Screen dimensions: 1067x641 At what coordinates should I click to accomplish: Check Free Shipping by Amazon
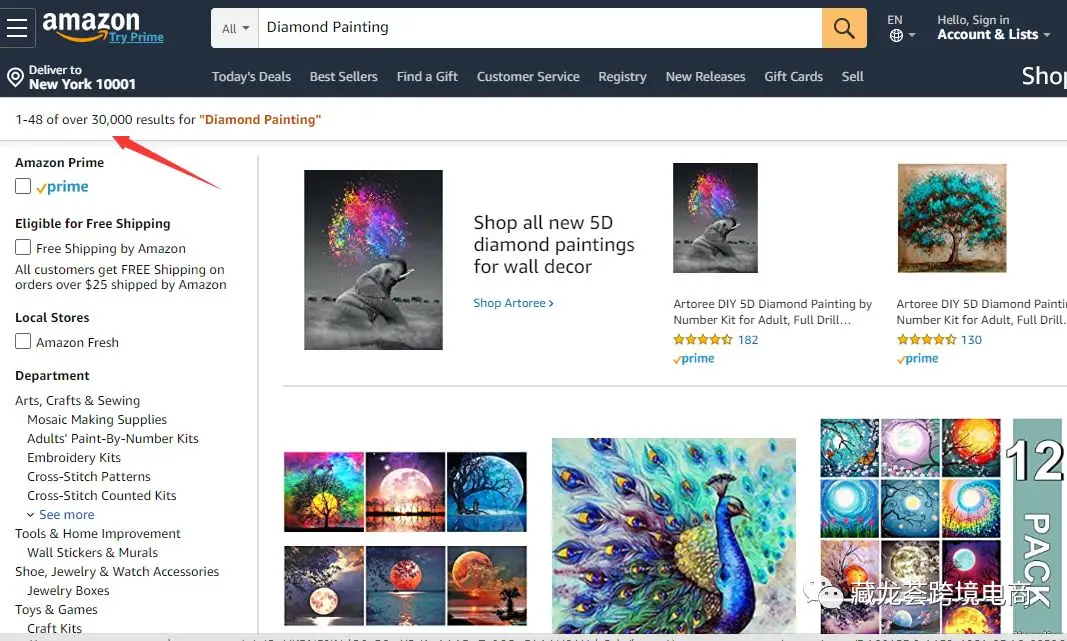(23, 247)
